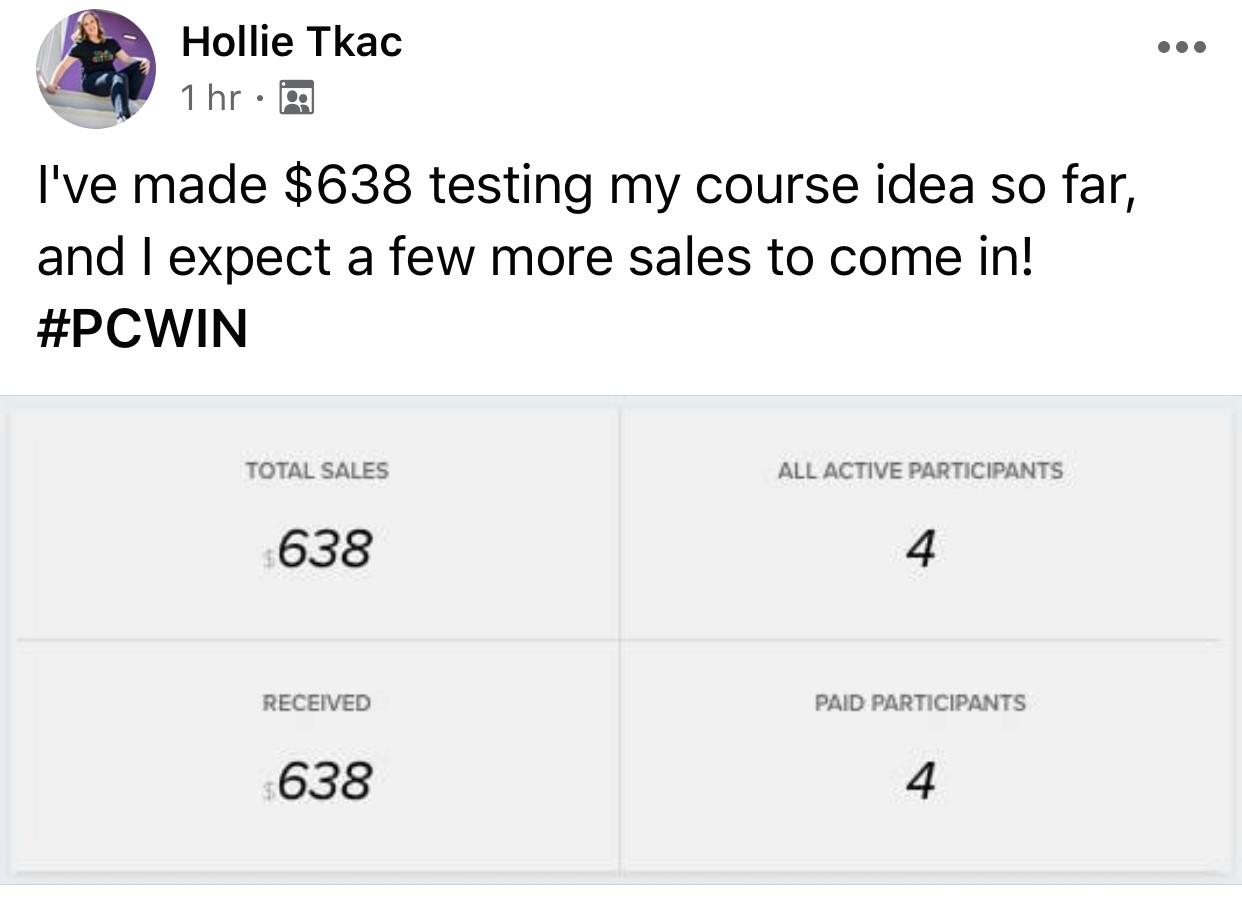Click the All Active Participants label

click(920, 470)
